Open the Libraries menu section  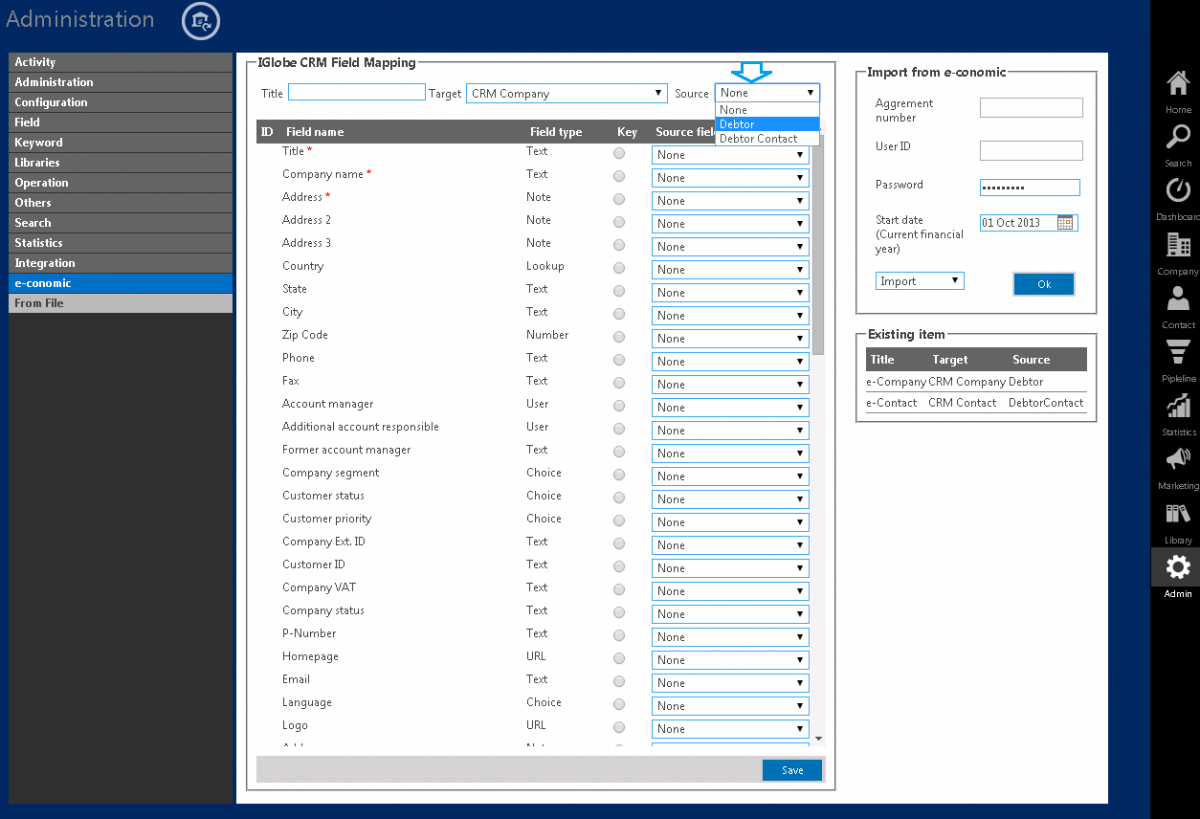[x=121, y=162]
